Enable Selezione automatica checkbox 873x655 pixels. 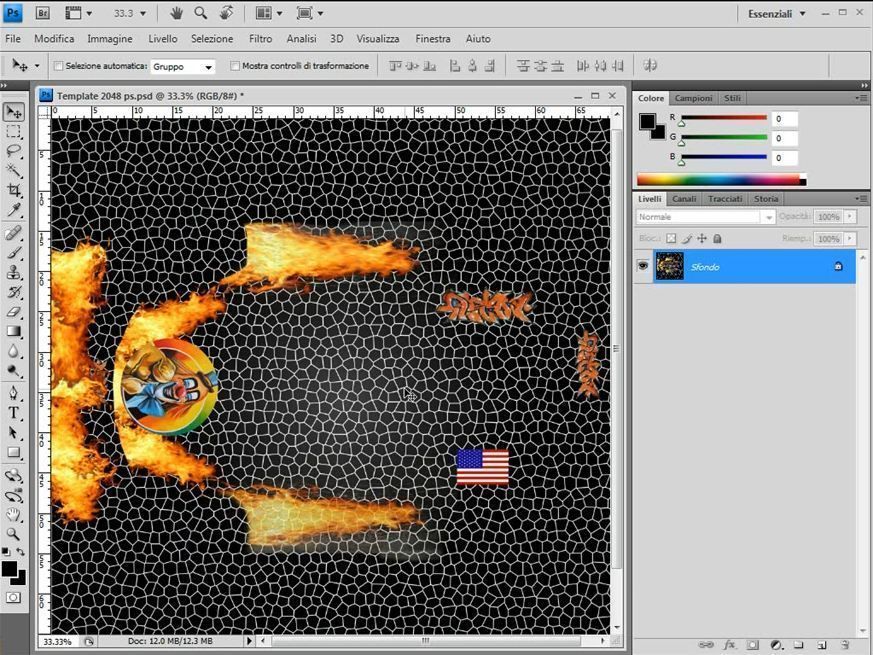(58, 66)
